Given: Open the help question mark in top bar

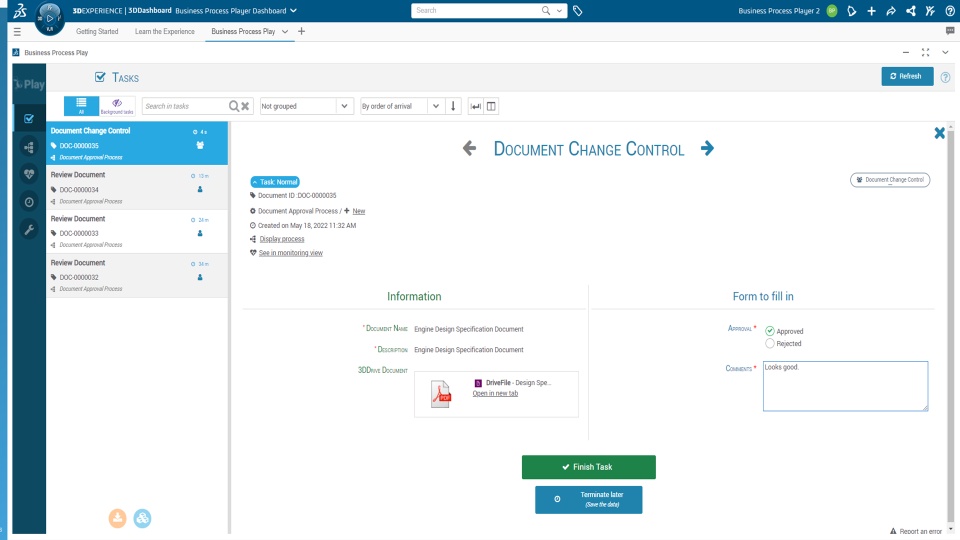Looking at the screenshot, I should coord(950,10).
